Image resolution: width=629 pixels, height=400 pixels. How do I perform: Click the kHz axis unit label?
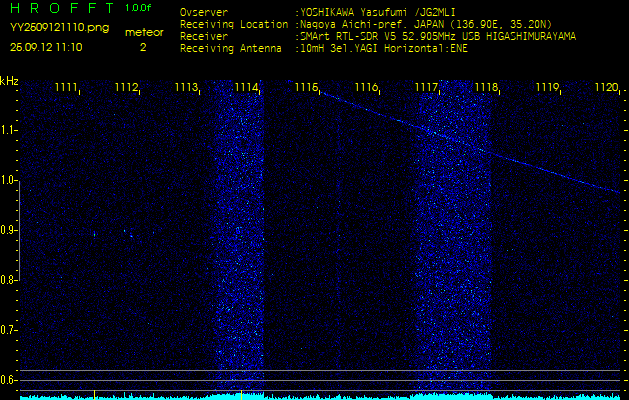(x=9, y=81)
